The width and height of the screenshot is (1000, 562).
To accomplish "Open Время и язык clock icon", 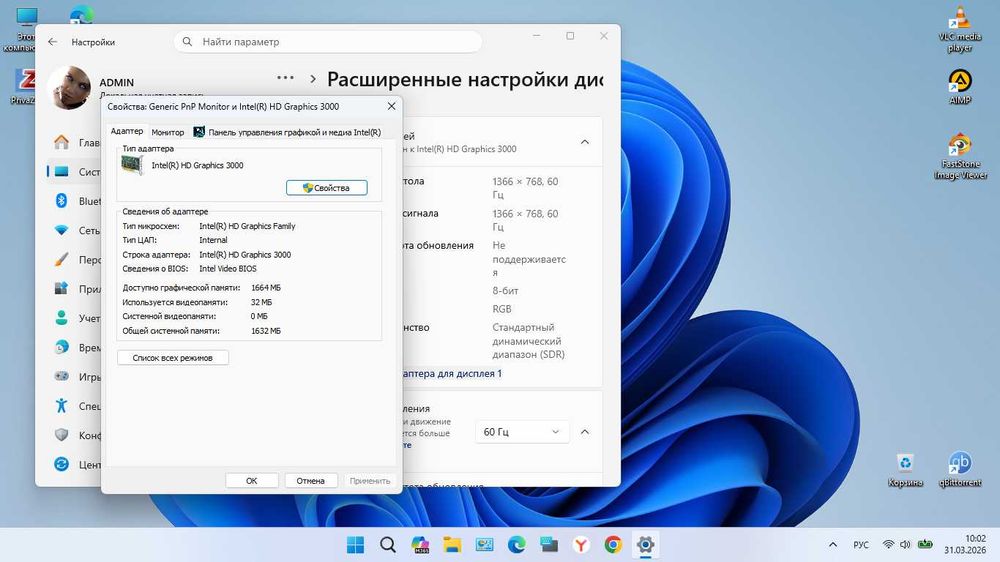I will point(61,347).
